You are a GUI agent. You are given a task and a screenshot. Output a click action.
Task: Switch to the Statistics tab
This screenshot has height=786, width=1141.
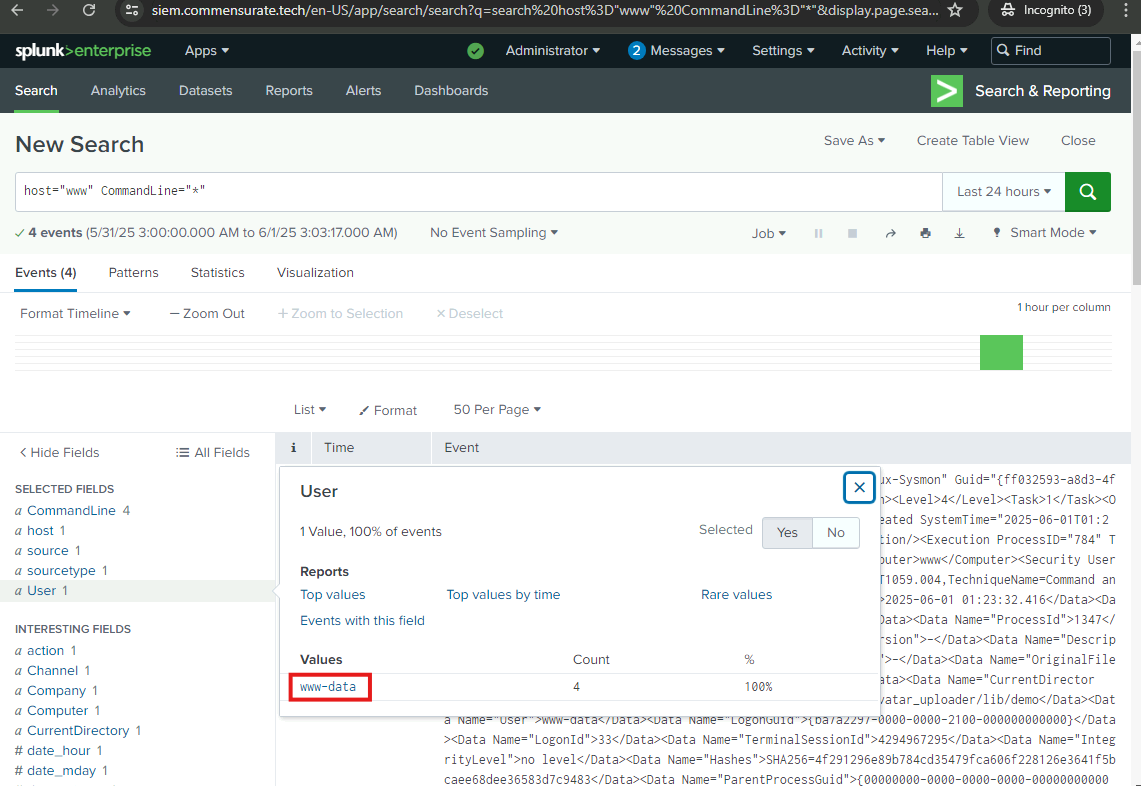(217, 272)
